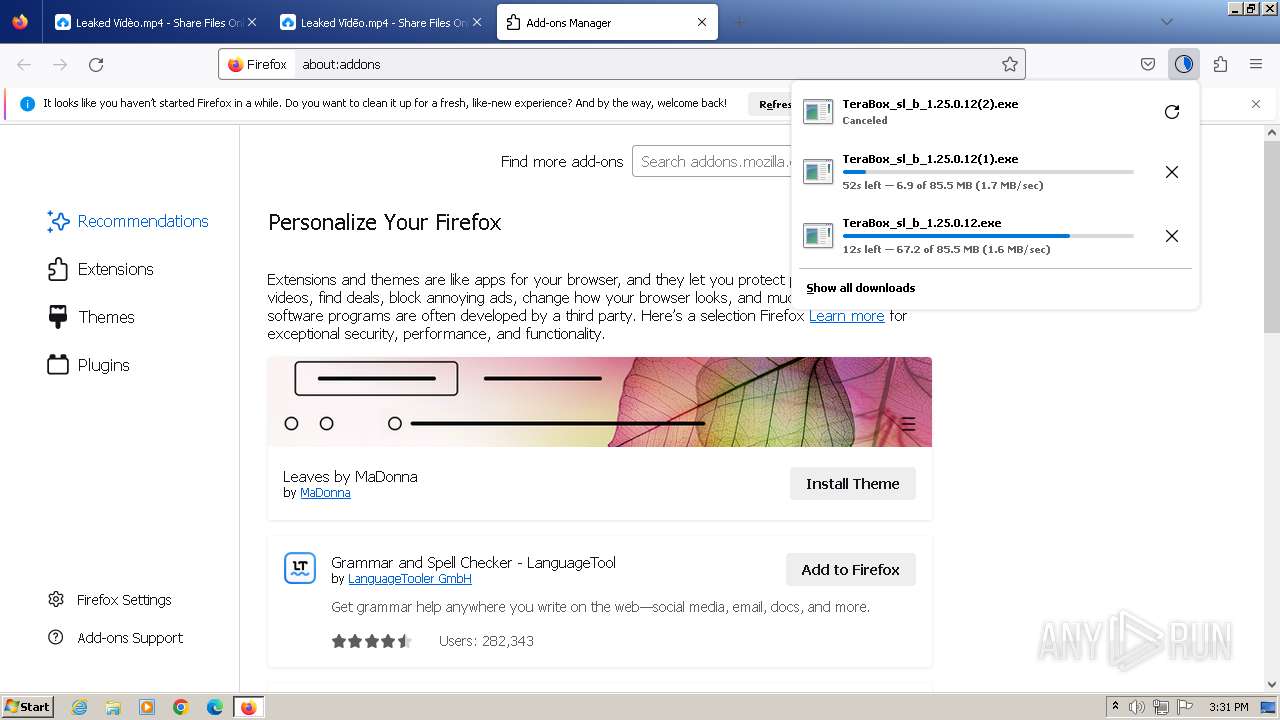This screenshot has height=720, width=1280.
Task: Cancel the TeraBox_sl_b_1.25.0.12(1).exe download
Action: pyautogui.click(x=1172, y=172)
